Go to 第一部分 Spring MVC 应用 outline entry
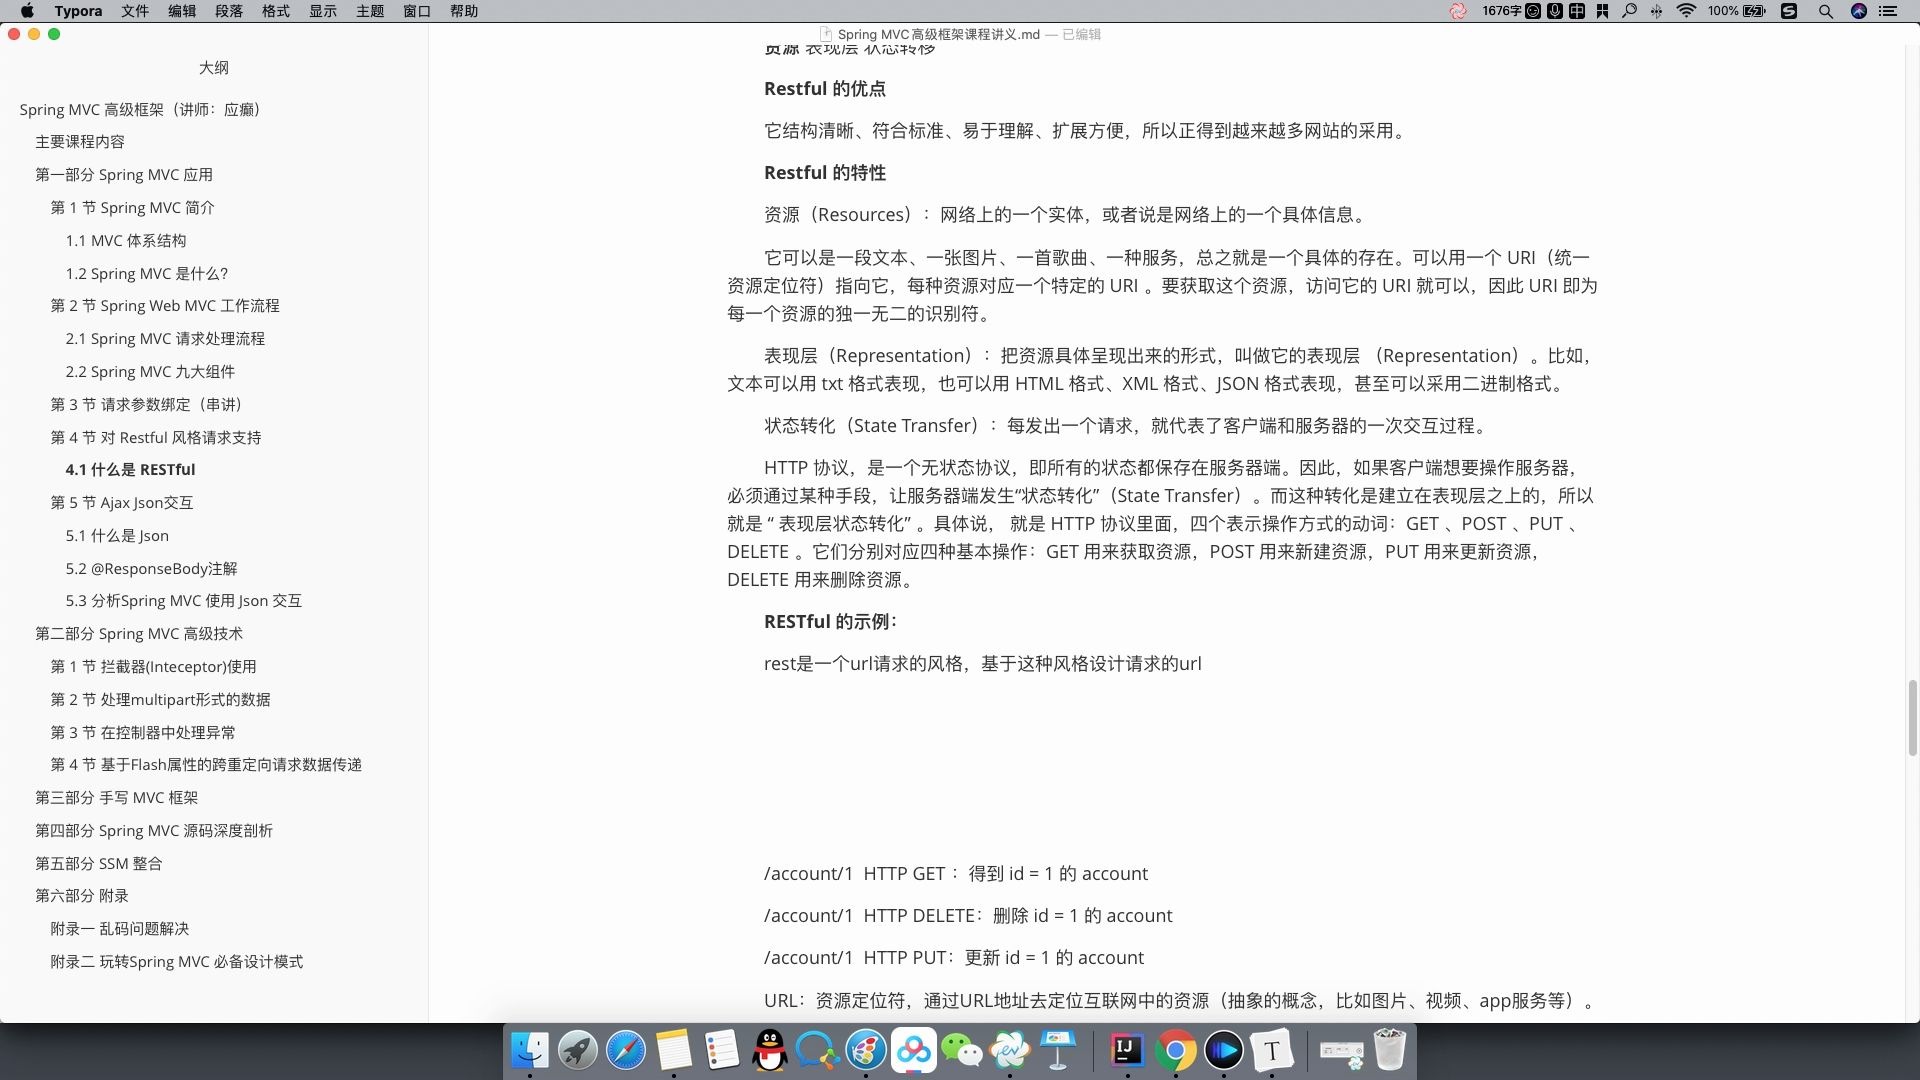 [x=124, y=175]
